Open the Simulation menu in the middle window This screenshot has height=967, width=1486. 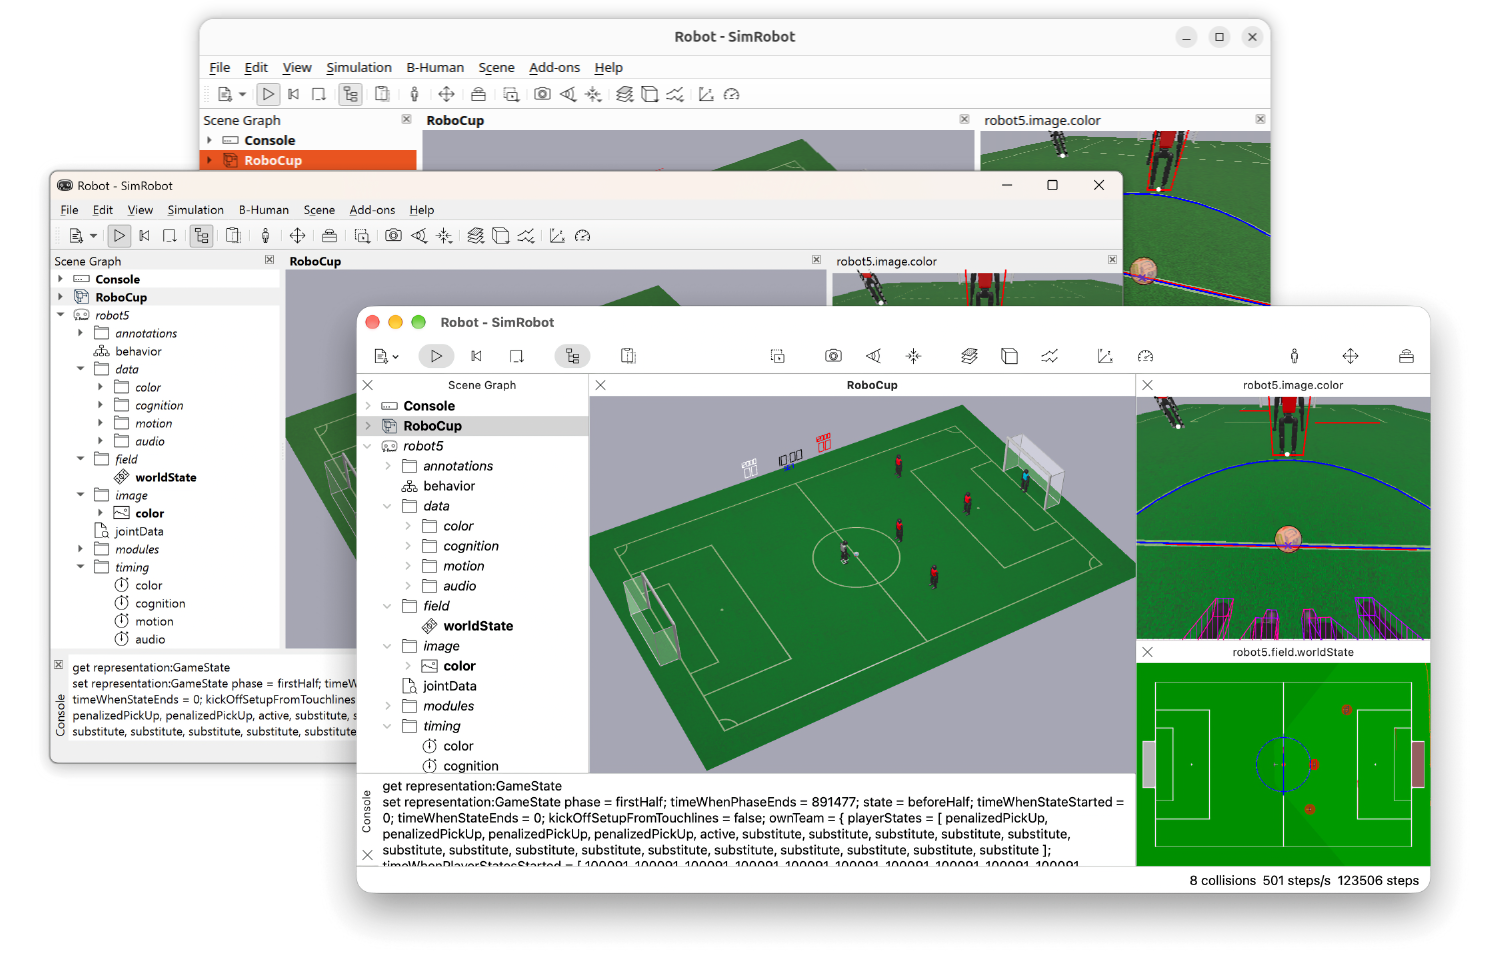(x=195, y=210)
